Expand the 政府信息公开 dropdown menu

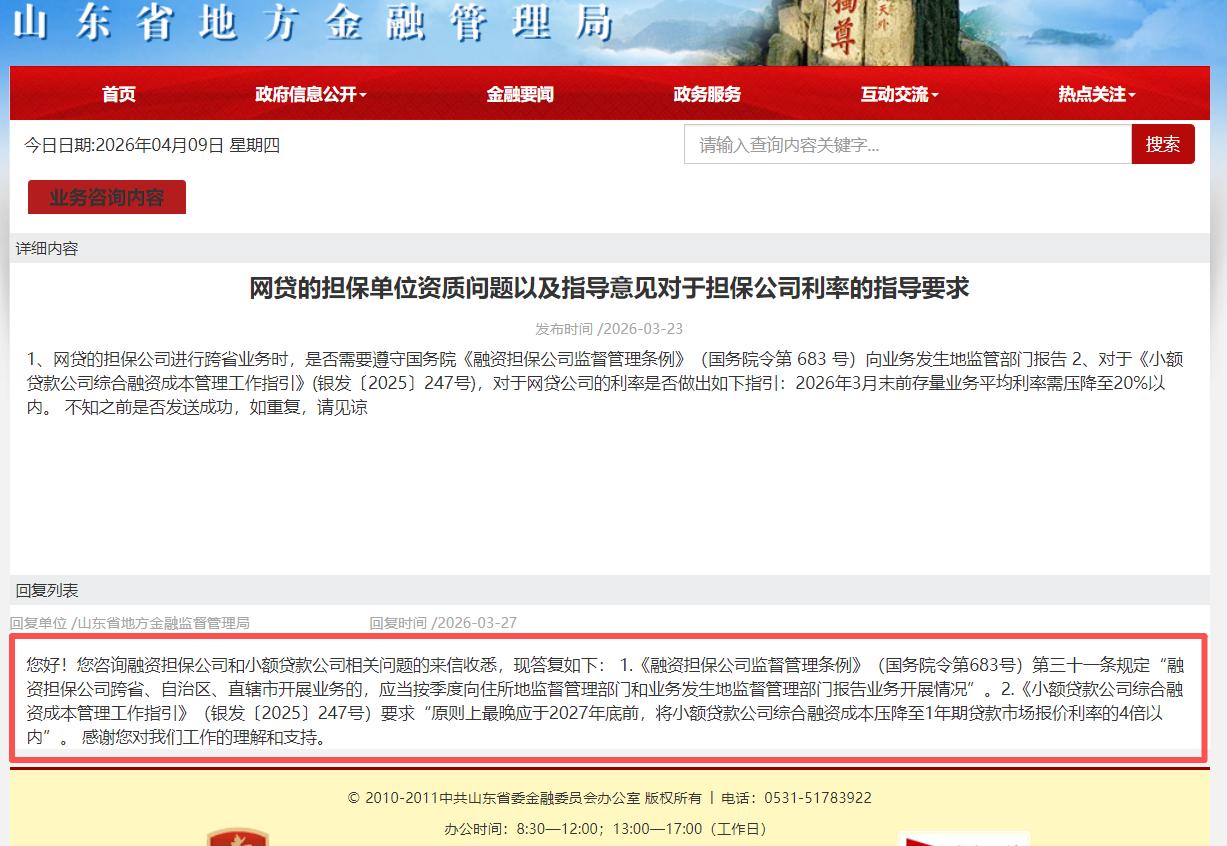311,94
